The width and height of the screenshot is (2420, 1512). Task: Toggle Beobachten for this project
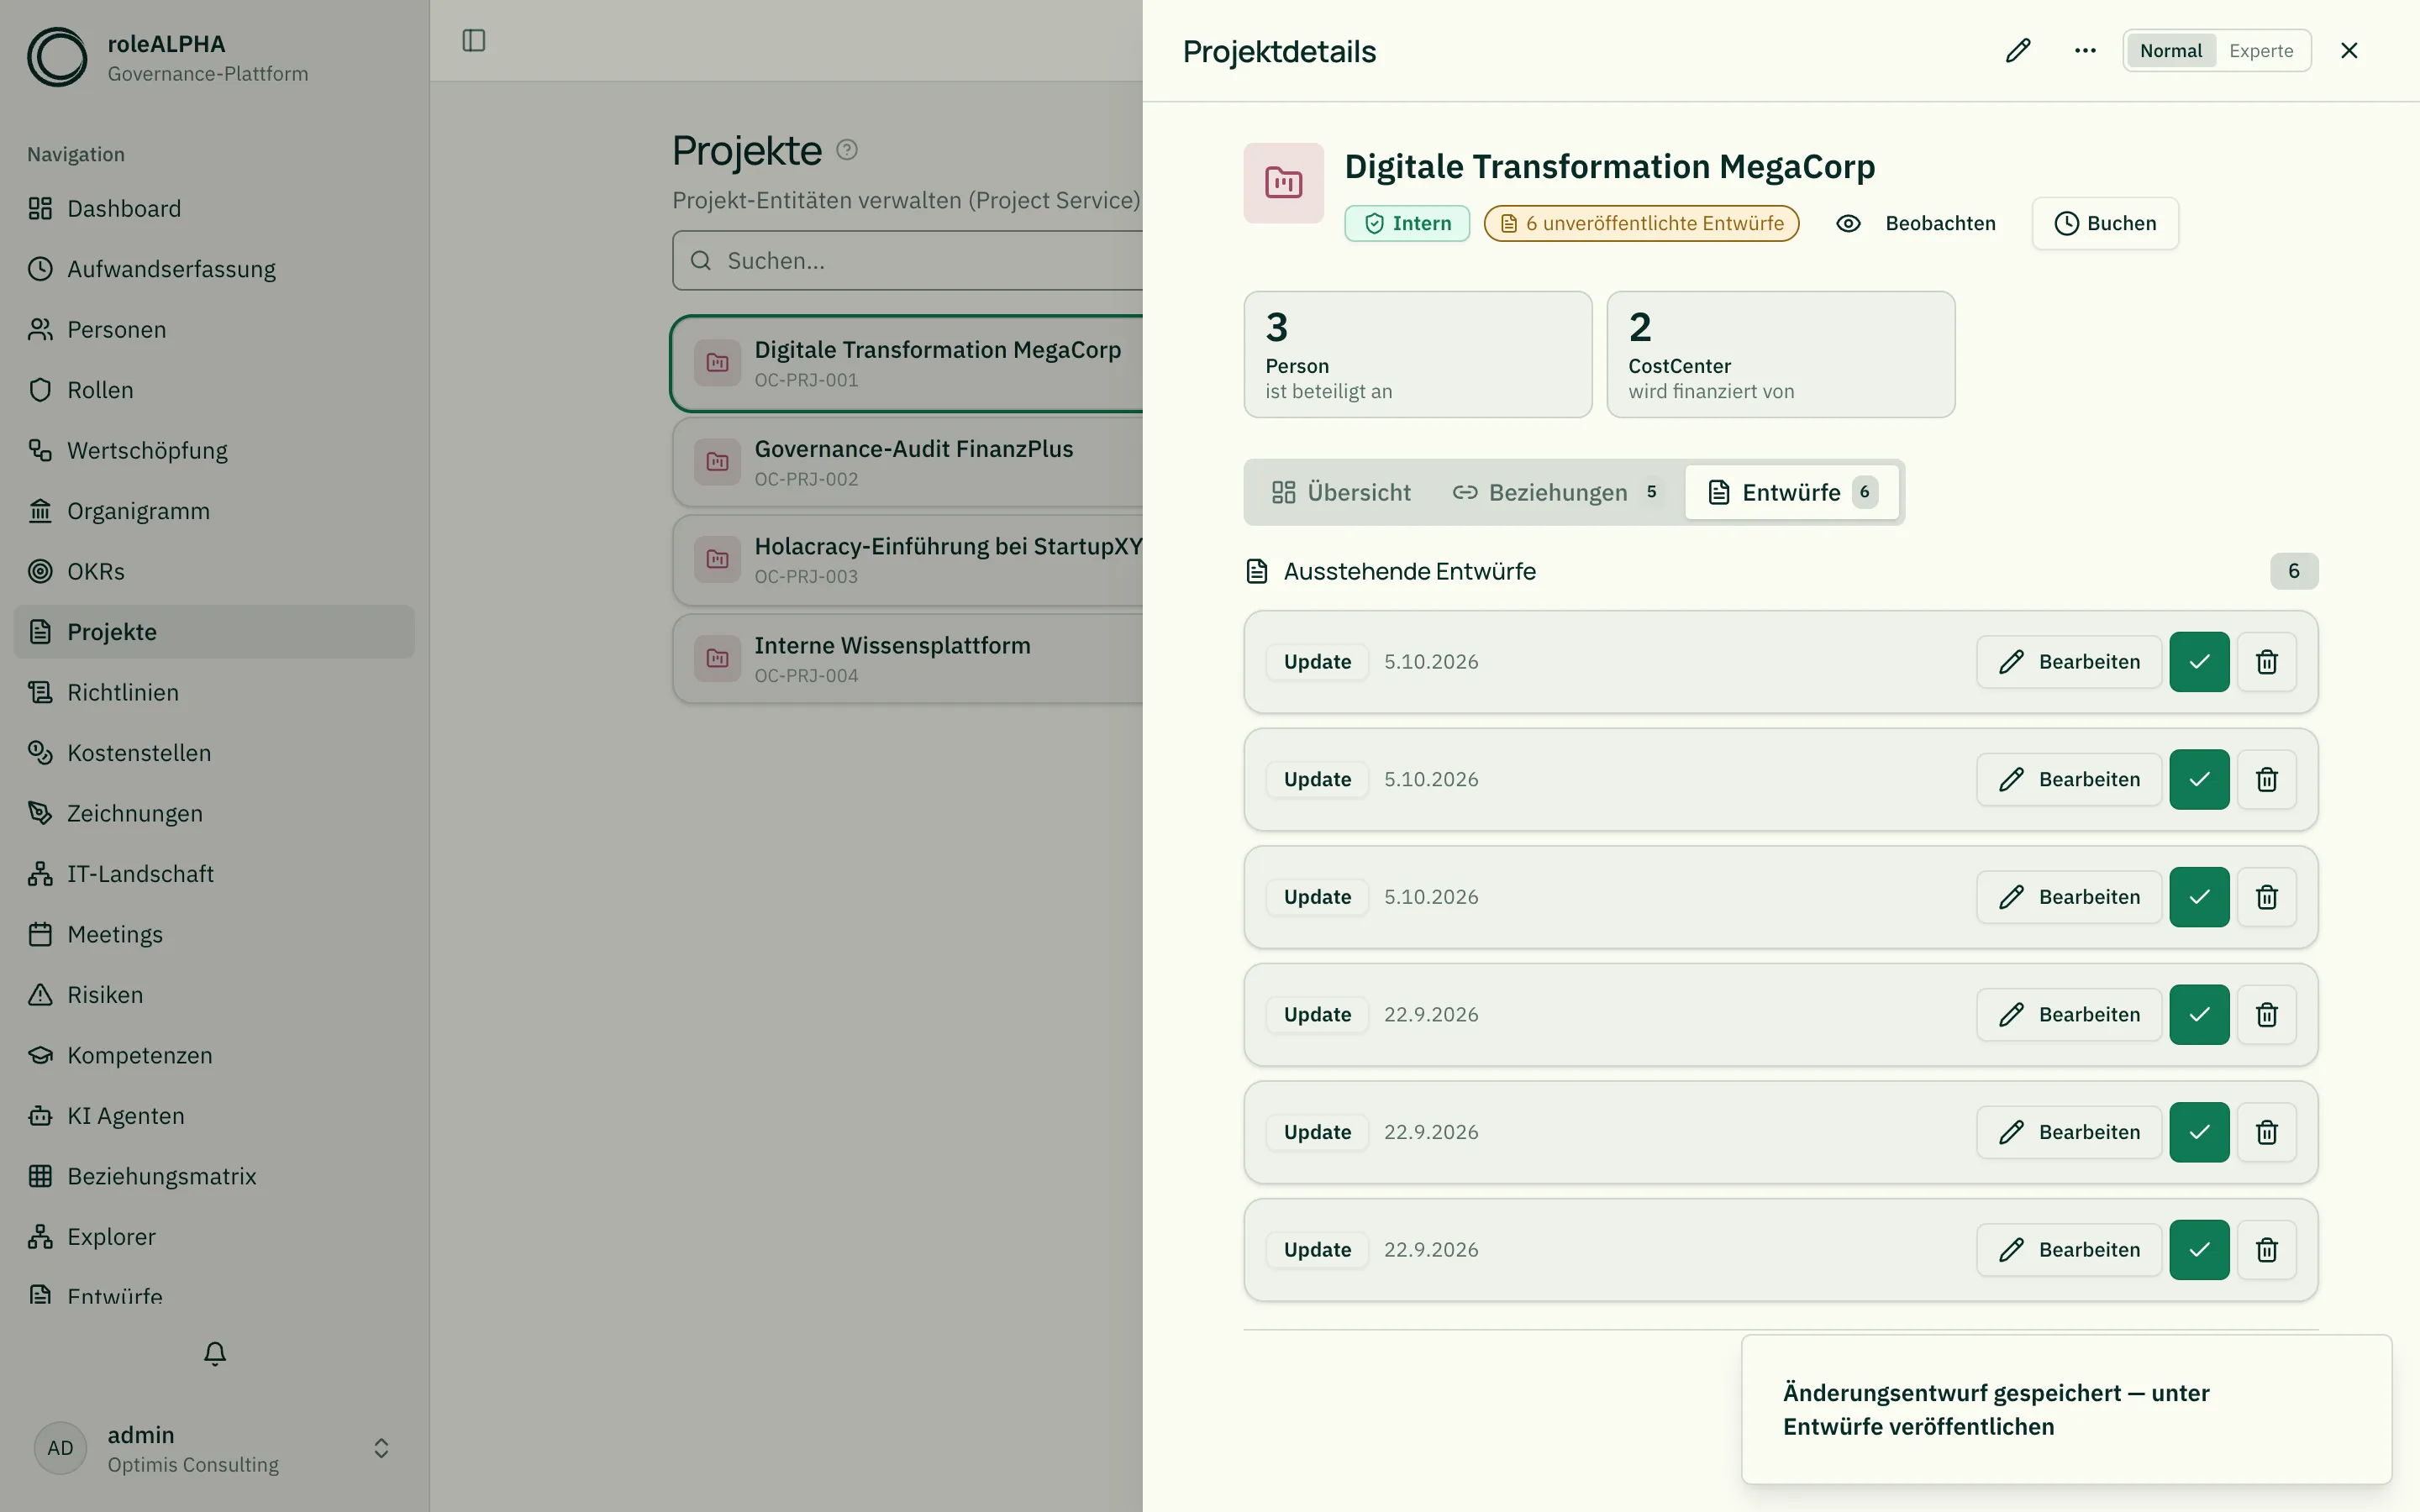point(1916,223)
